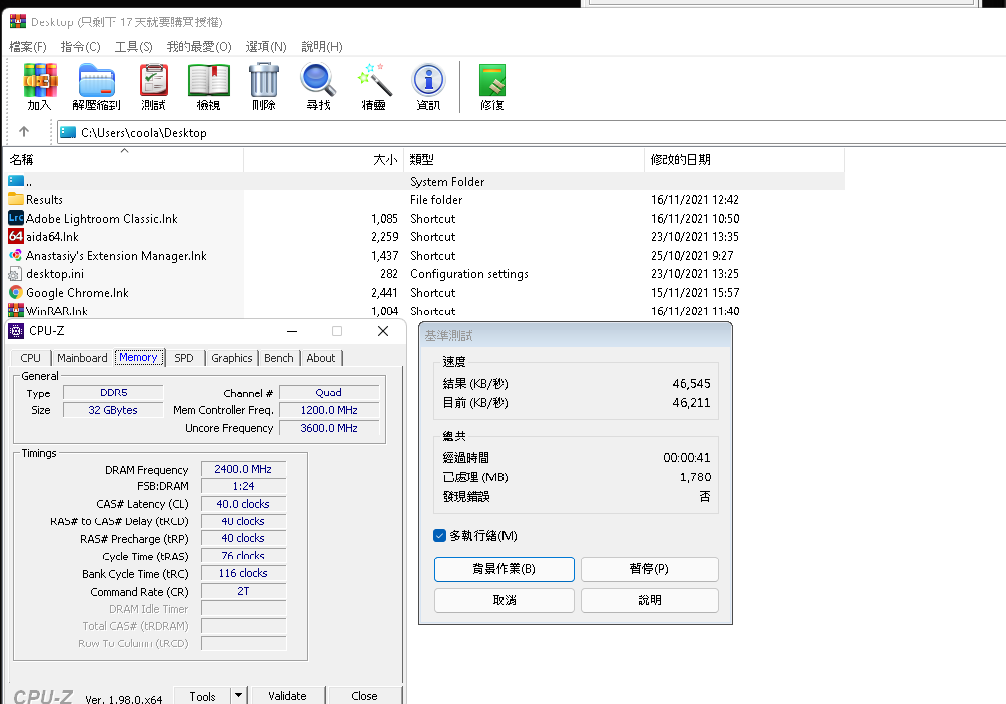This screenshot has width=1006, height=704.
Task: Click the Channel # value Quad
Action: pos(329,392)
